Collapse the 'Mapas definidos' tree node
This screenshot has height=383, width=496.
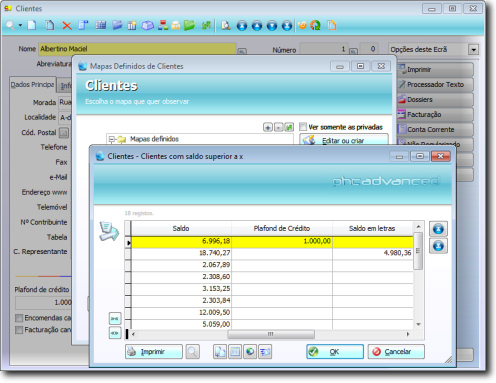[x=112, y=139]
